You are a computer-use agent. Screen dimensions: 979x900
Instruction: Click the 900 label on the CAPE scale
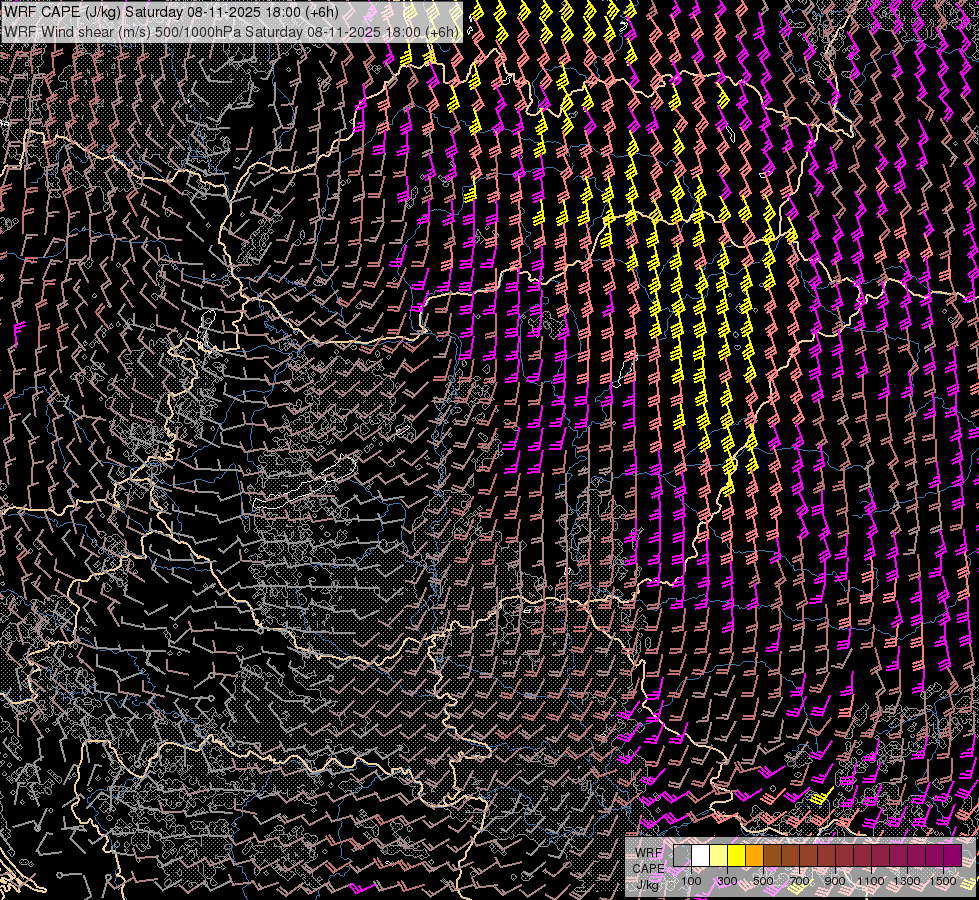835,881
